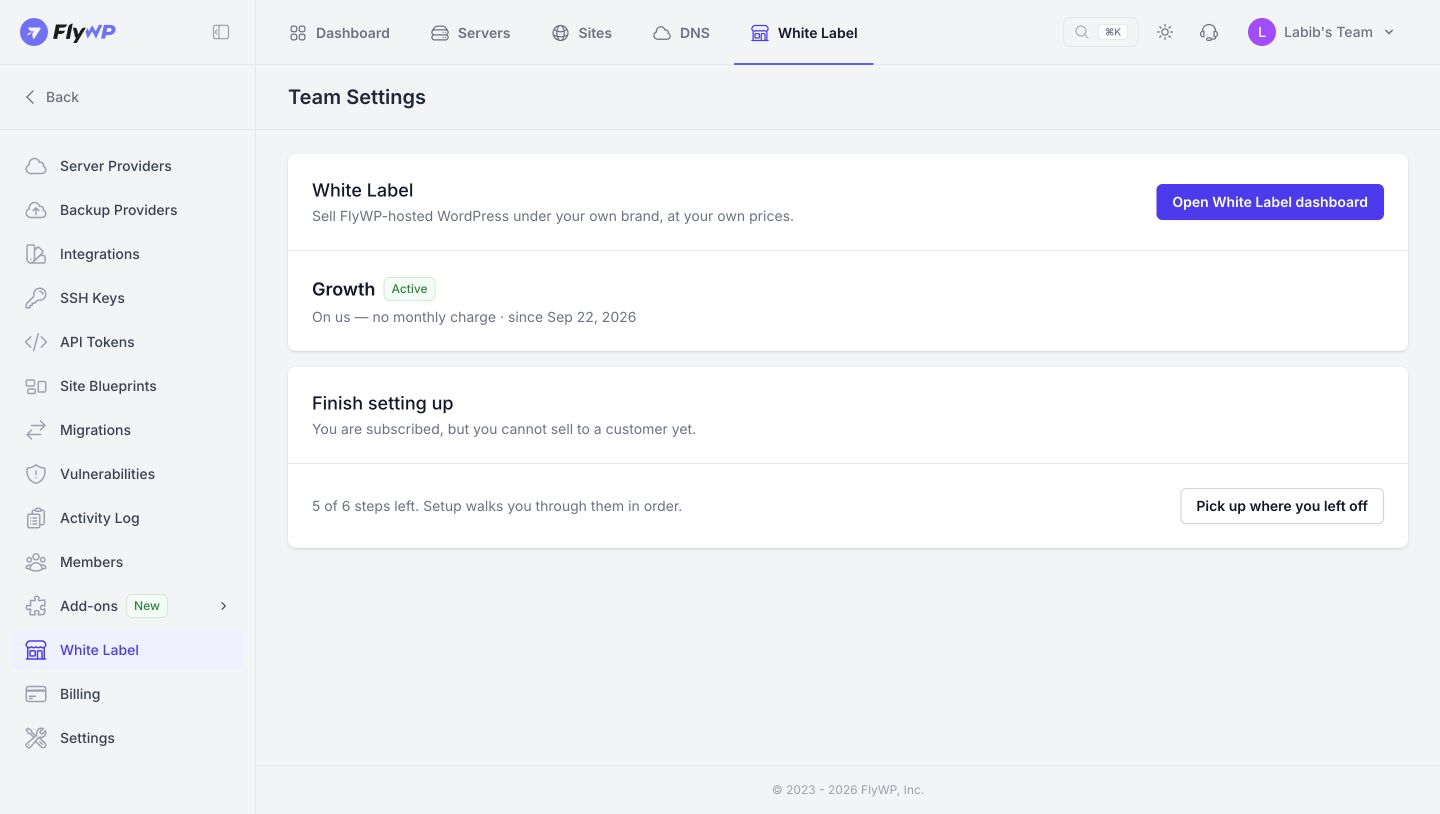The height and width of the screenshot is (814, 1440).
Task: Click the Backup Providers cloud-upload icon
Action: [36, 210]
